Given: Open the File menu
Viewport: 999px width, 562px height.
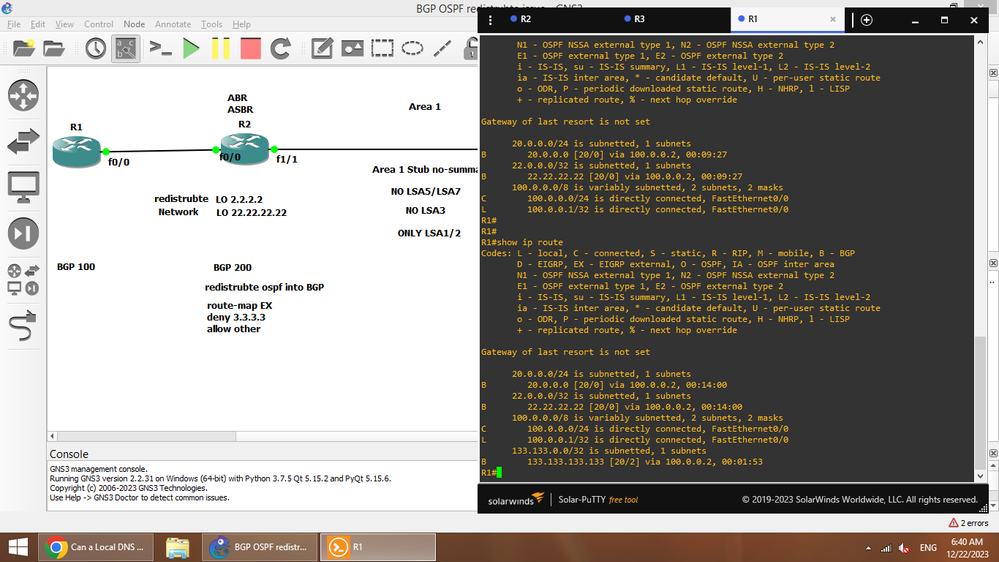Looking at the screenshot, I should [x=14, y=24].
